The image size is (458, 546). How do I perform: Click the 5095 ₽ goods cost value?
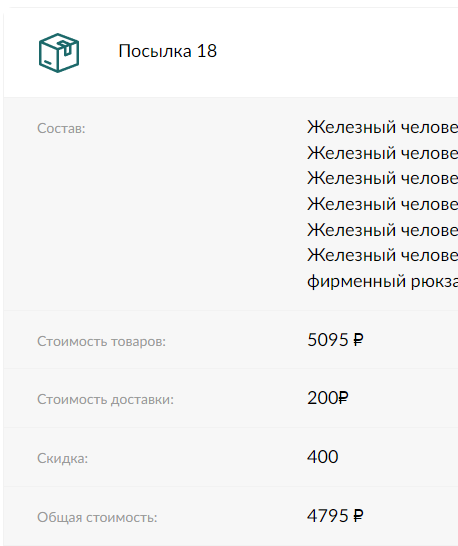(335, 340)
